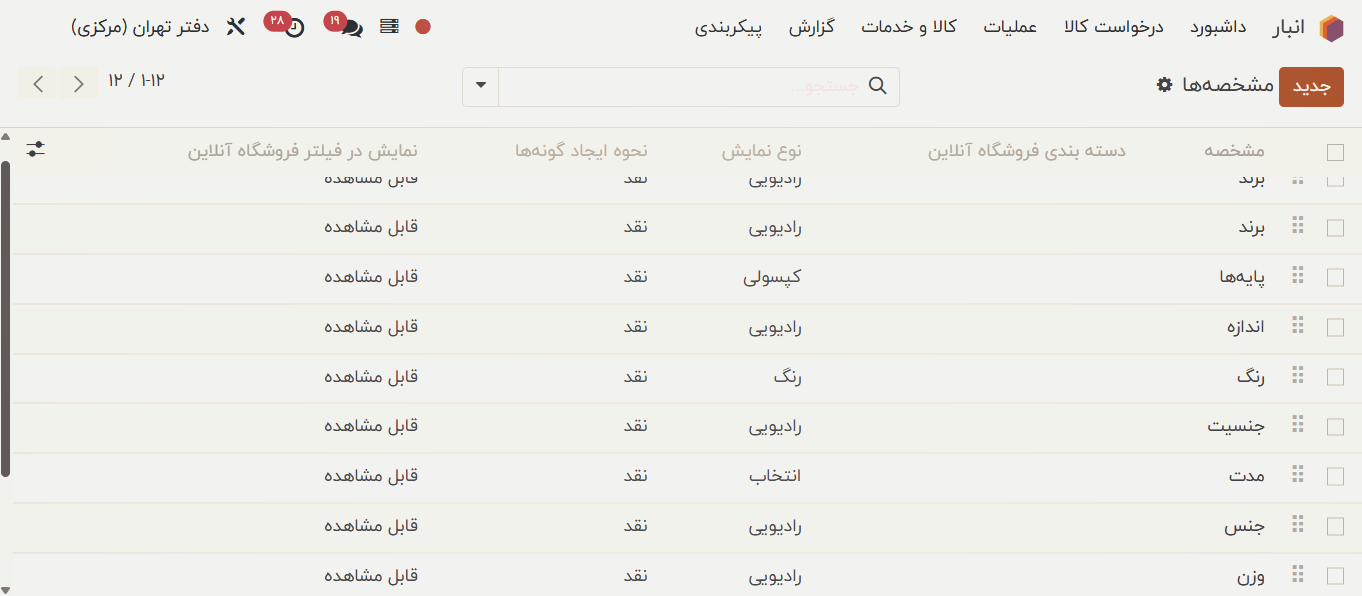Viewport: 1362px width, 596px height.
Task: Click the مشخصه‌ها breadcrumb title
Action: pyautogui.click(x=1228, y=85)
